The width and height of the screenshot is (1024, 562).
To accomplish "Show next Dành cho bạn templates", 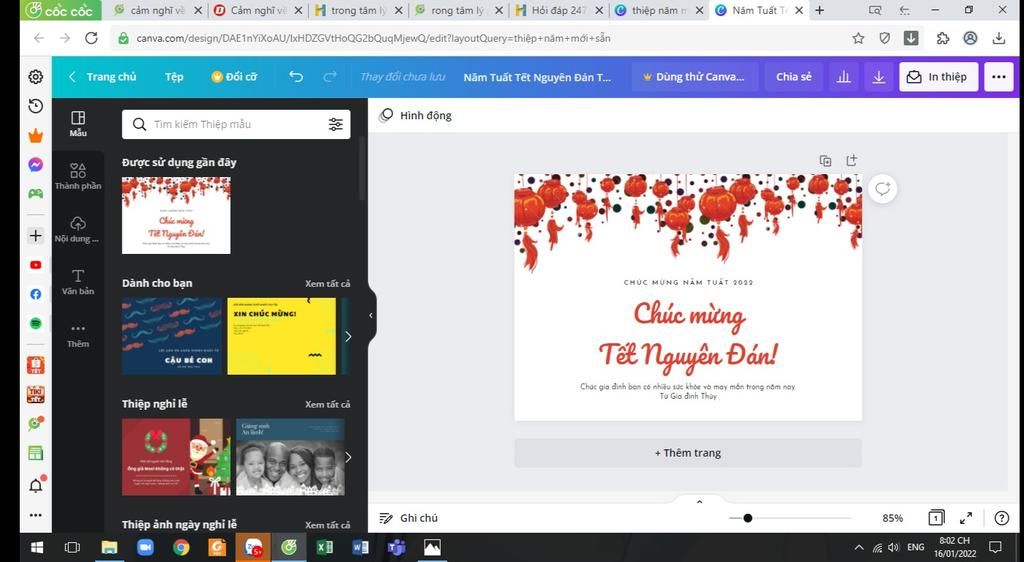I will click(348, 336).
